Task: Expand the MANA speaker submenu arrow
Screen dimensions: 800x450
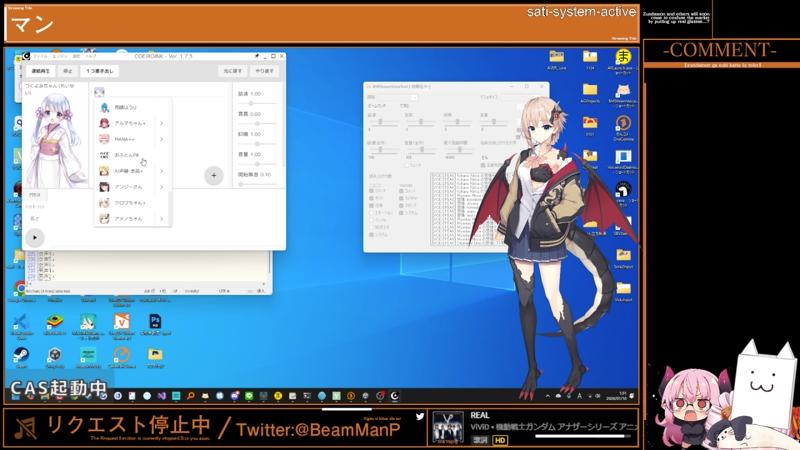Action: 162,139
